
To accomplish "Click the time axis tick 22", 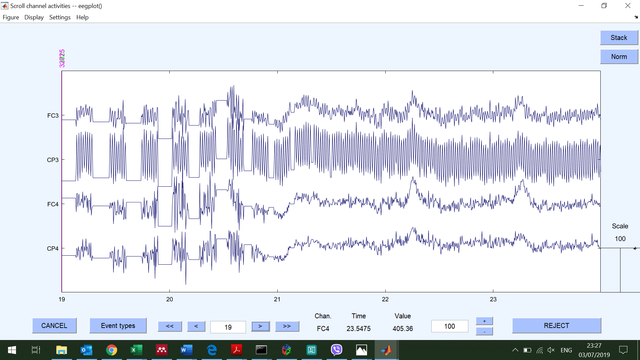I will pos(385,300).
